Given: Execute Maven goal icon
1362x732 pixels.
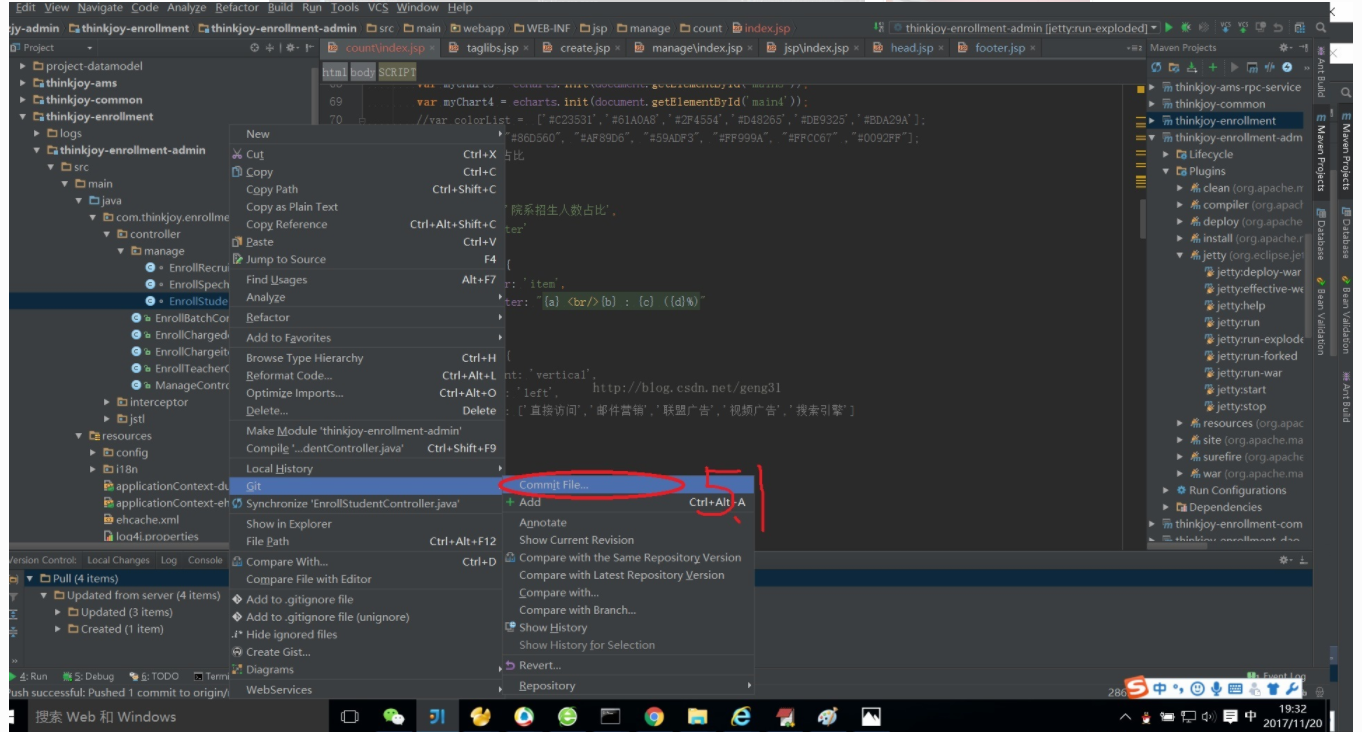Looking at the screenshot, I should (x=1252, y=67).
